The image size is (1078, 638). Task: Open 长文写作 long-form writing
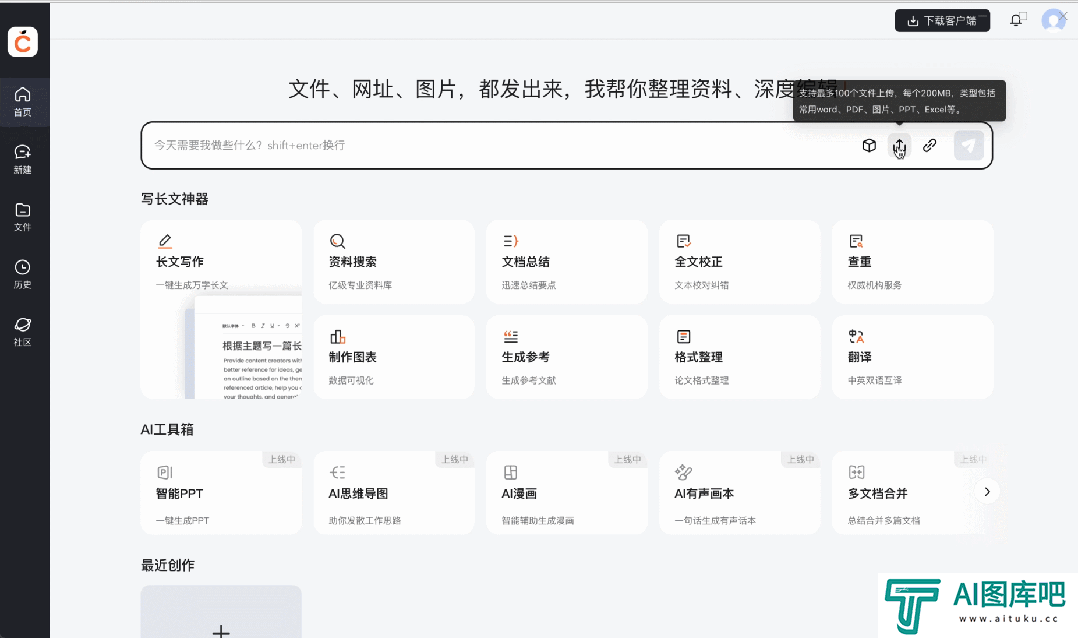coord(179,261)
